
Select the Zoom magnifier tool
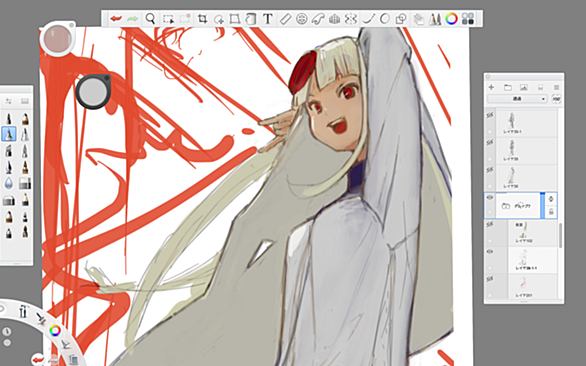pyautogui.click(x=150, y=18)
